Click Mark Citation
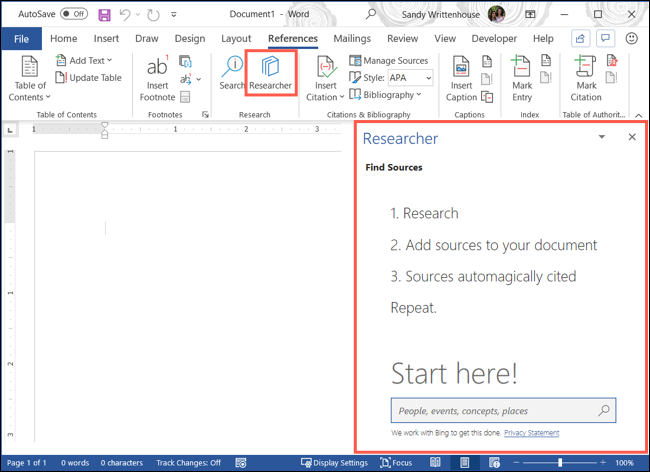The width and height of the screenshot is (650, 472). pos(586,79)
